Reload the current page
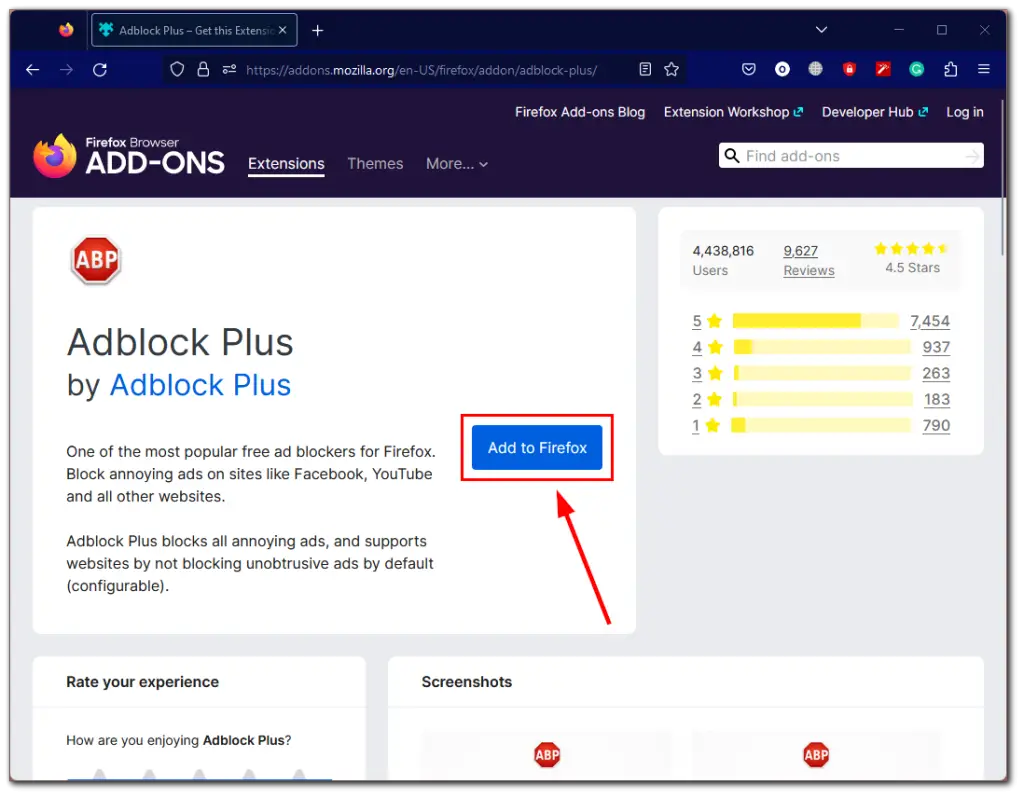 point(100,69)
